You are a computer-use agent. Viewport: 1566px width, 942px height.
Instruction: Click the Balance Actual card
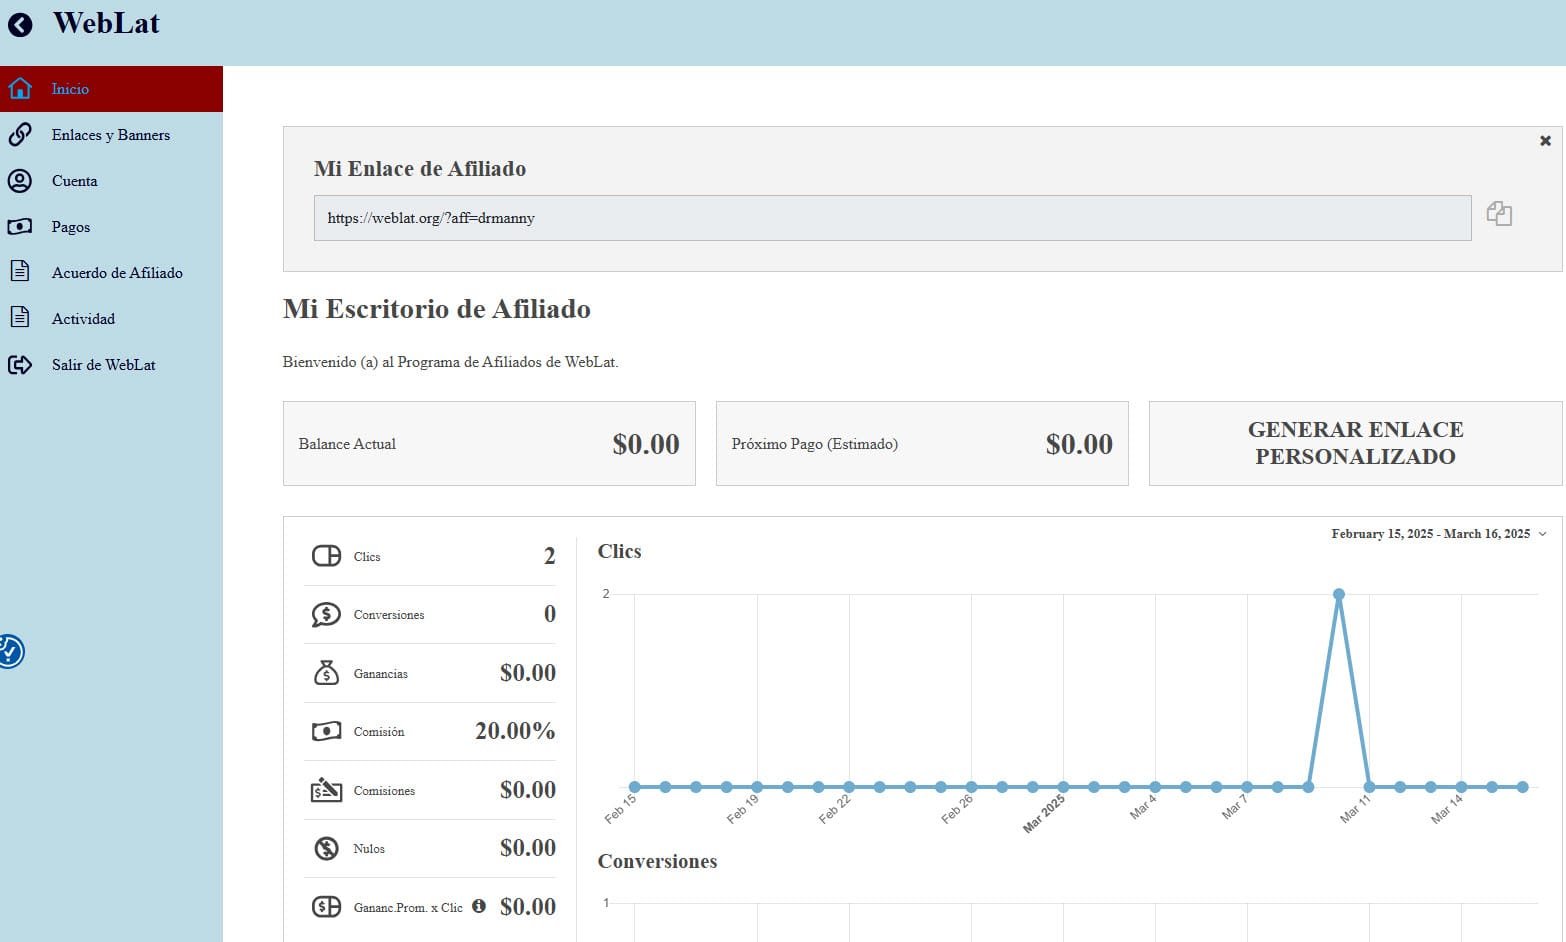tap(489, 444)
